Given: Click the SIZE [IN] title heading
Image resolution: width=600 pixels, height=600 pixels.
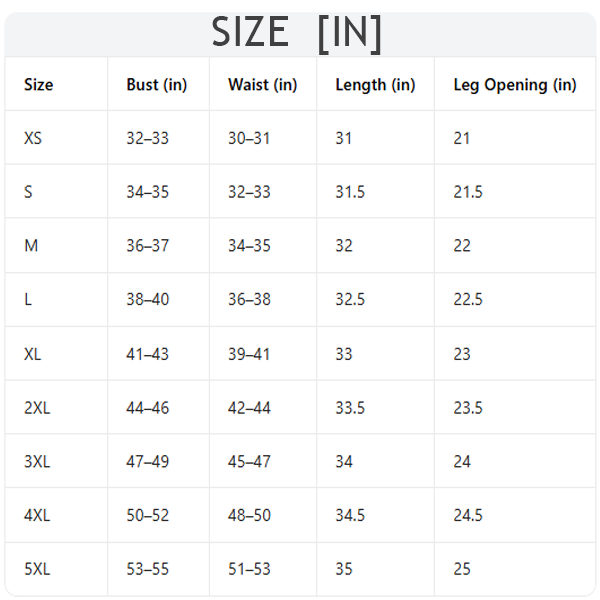Looking at the screenshot, I should pyautogui.click(x=297, y=33).
